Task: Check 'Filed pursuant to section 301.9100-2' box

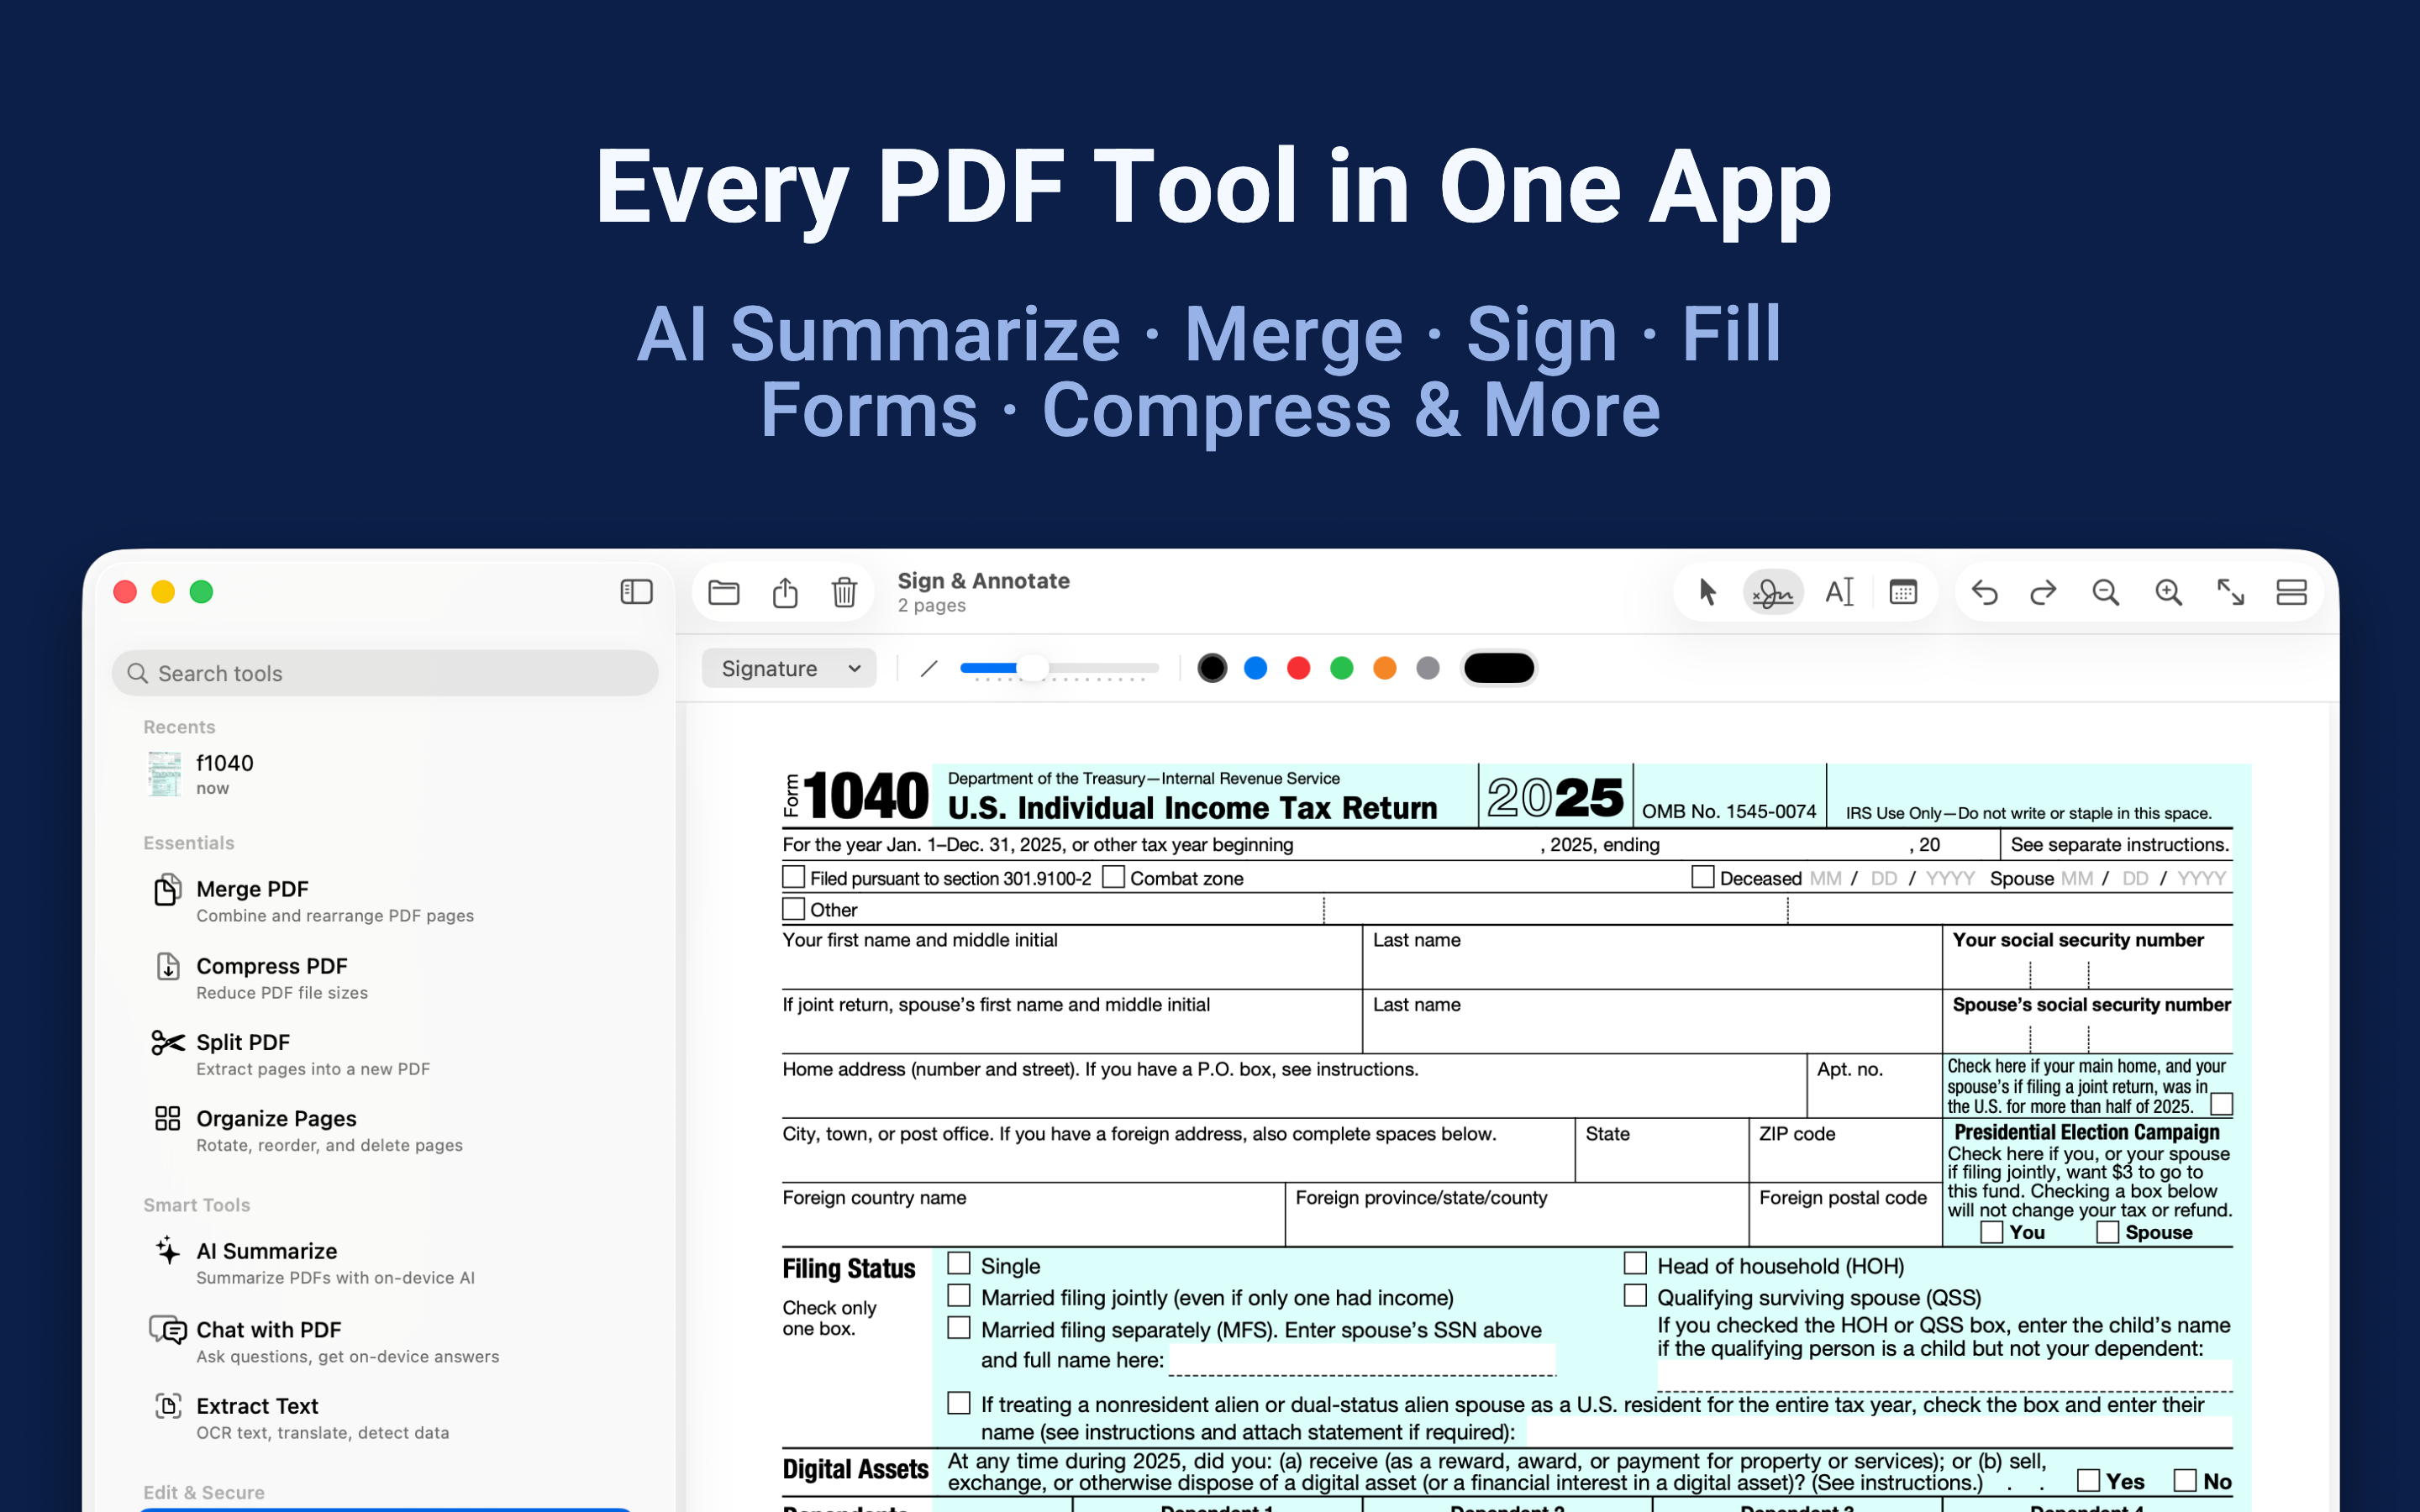Action: click(x=794, y=877)
